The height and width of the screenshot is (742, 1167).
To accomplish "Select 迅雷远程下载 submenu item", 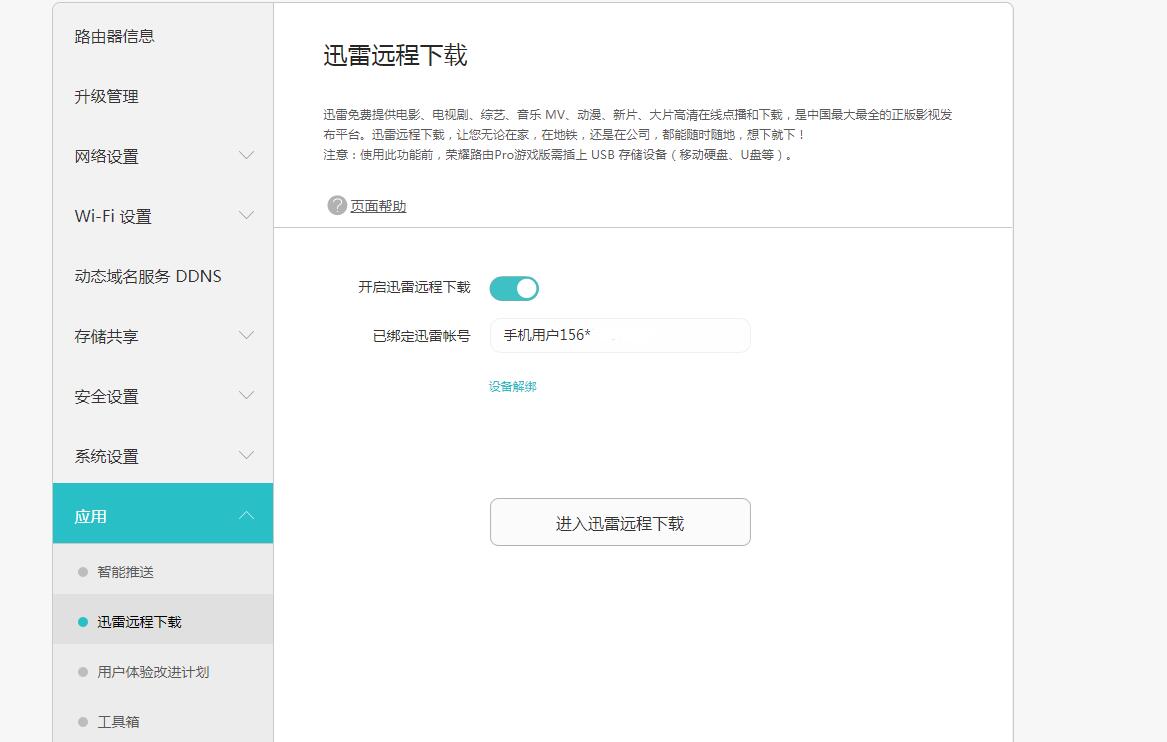I will pos(163,621).
